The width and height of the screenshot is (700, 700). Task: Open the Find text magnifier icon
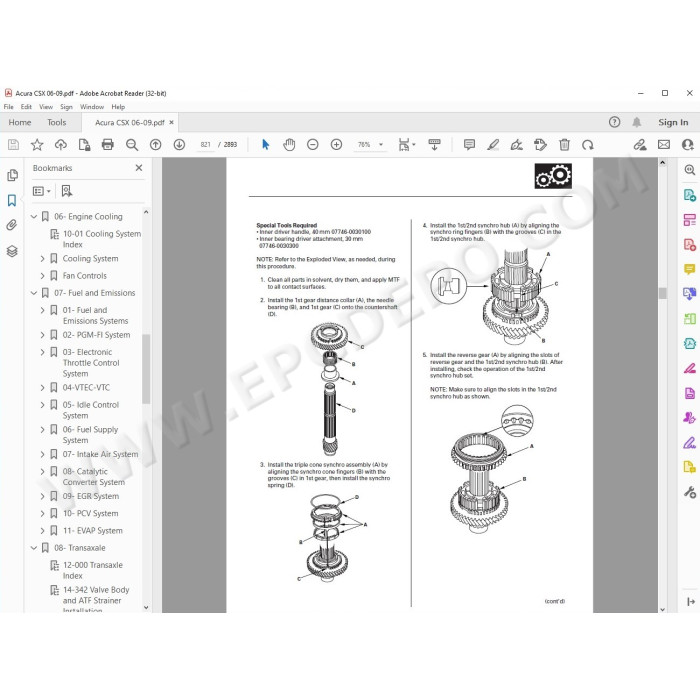[x=132, y=145]
